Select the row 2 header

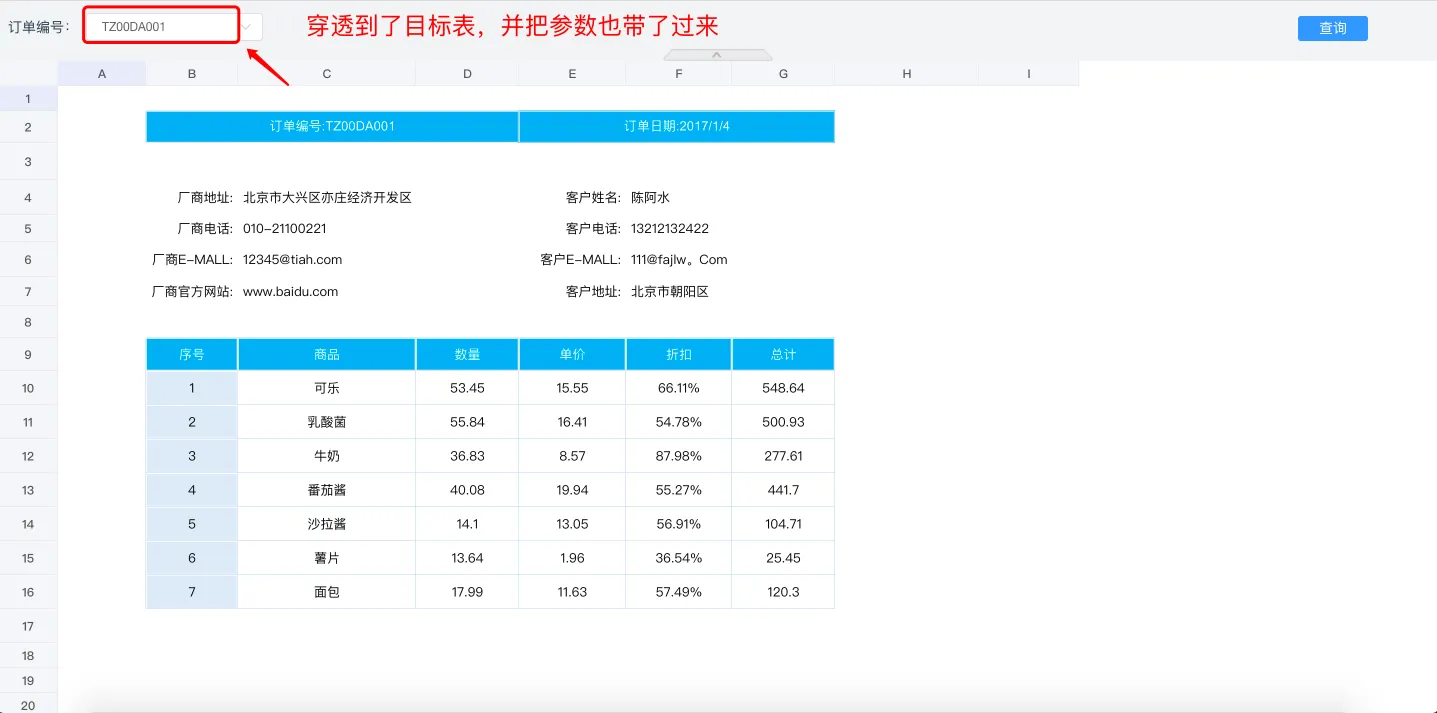(x=28, y=127)
